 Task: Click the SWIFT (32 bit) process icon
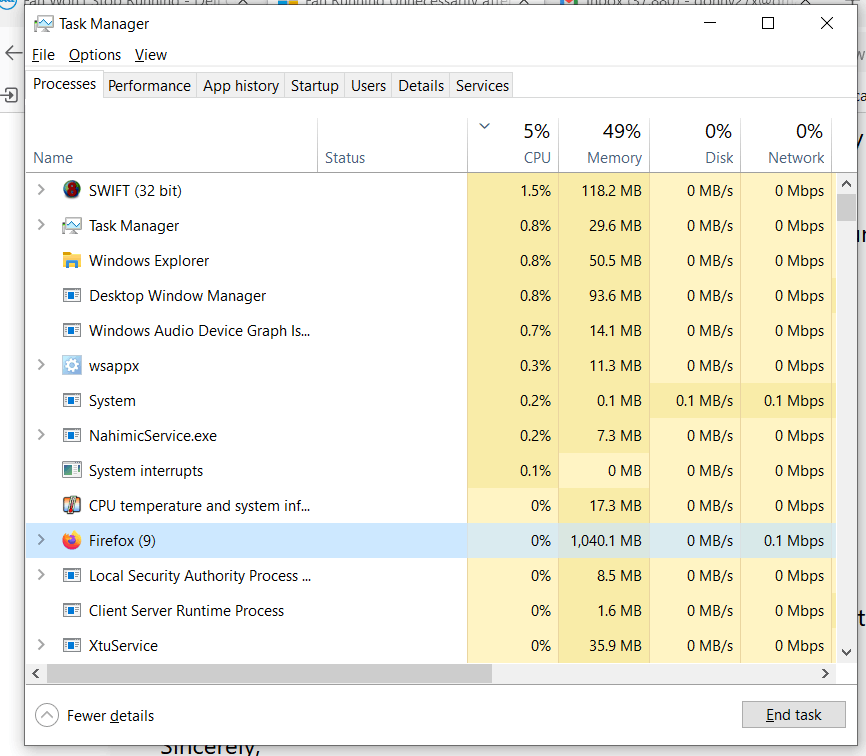pos(72,191)
